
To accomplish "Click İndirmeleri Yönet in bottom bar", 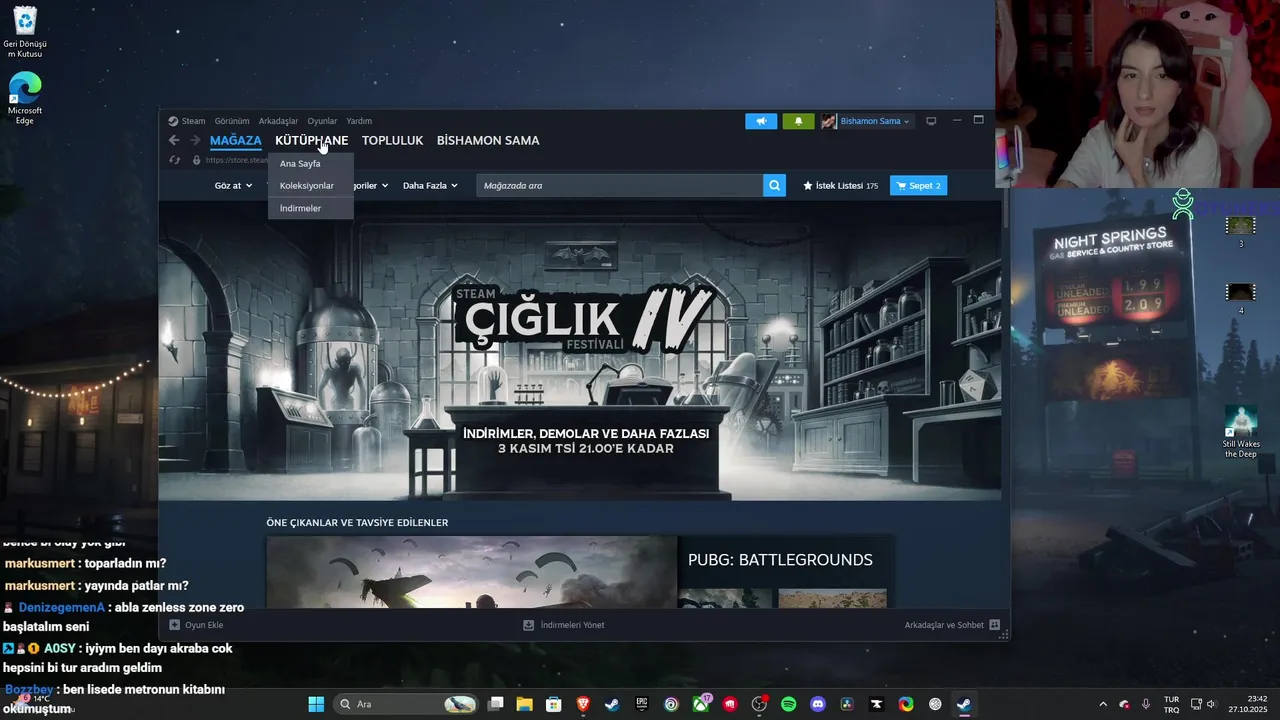I will pos(564,625).
